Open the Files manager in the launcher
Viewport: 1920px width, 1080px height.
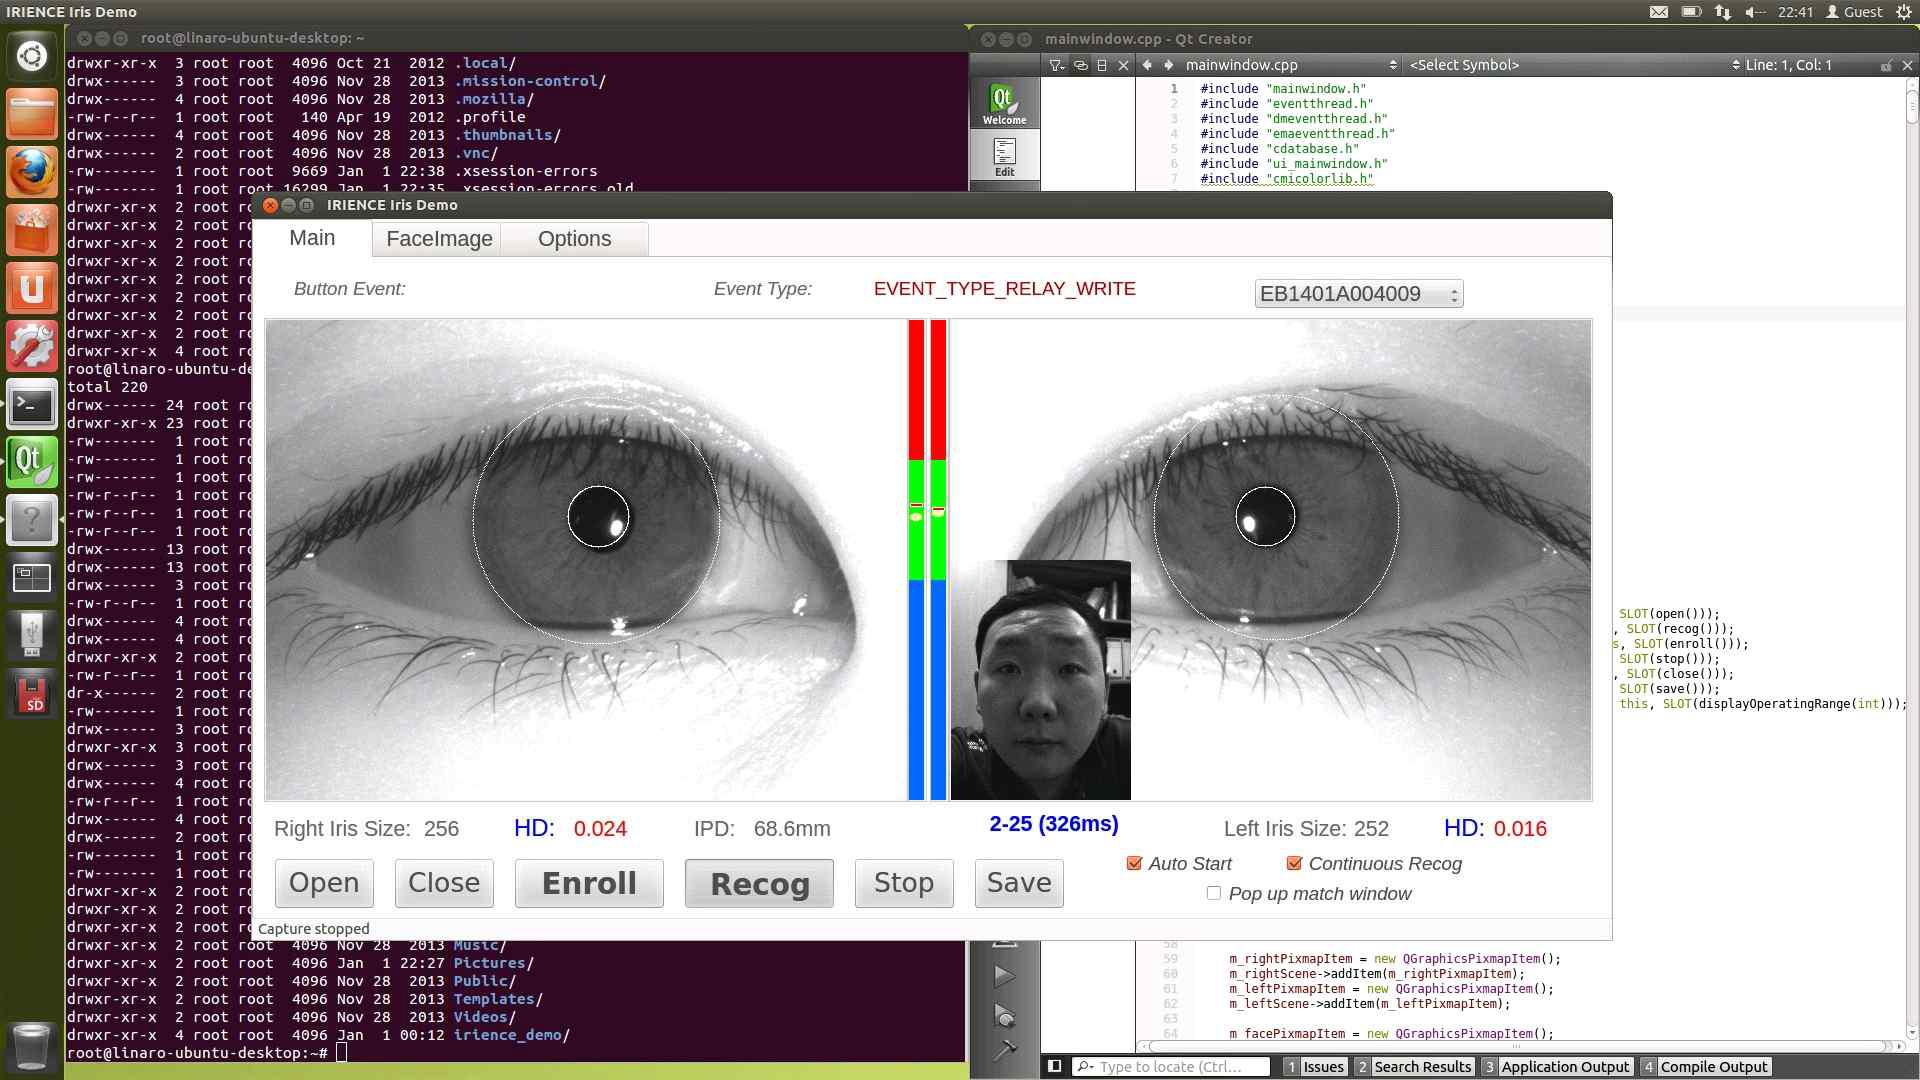click(32, 114)
